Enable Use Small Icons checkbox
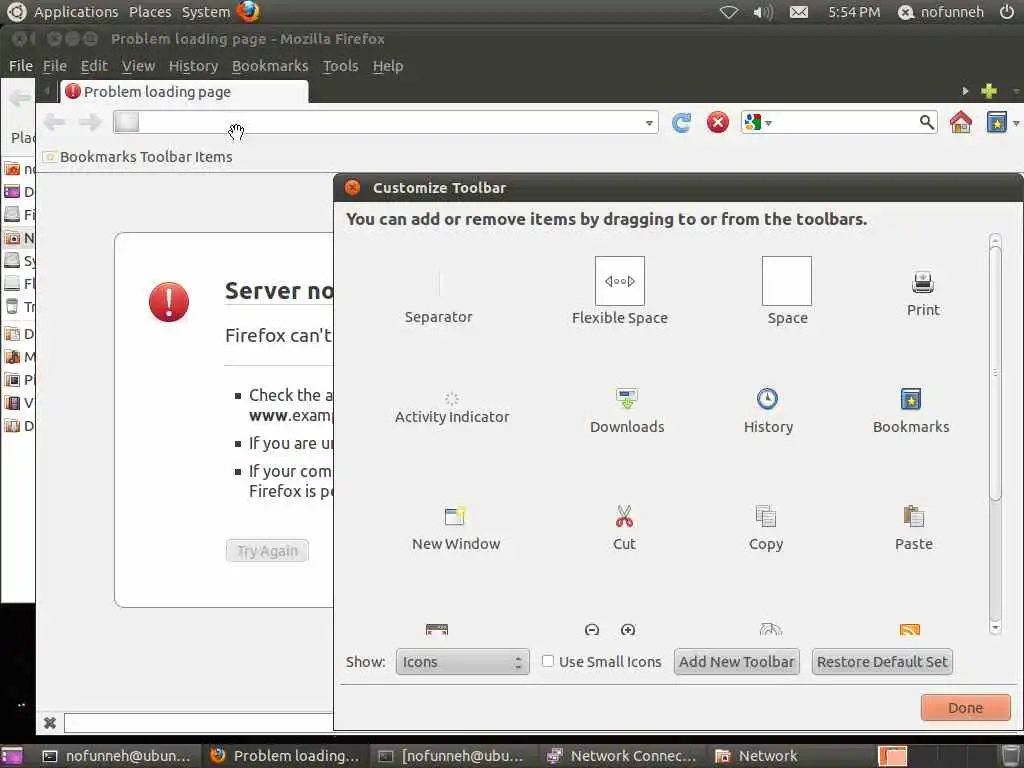Viewport: 1024px width, 768px height. tap(548, 661)
